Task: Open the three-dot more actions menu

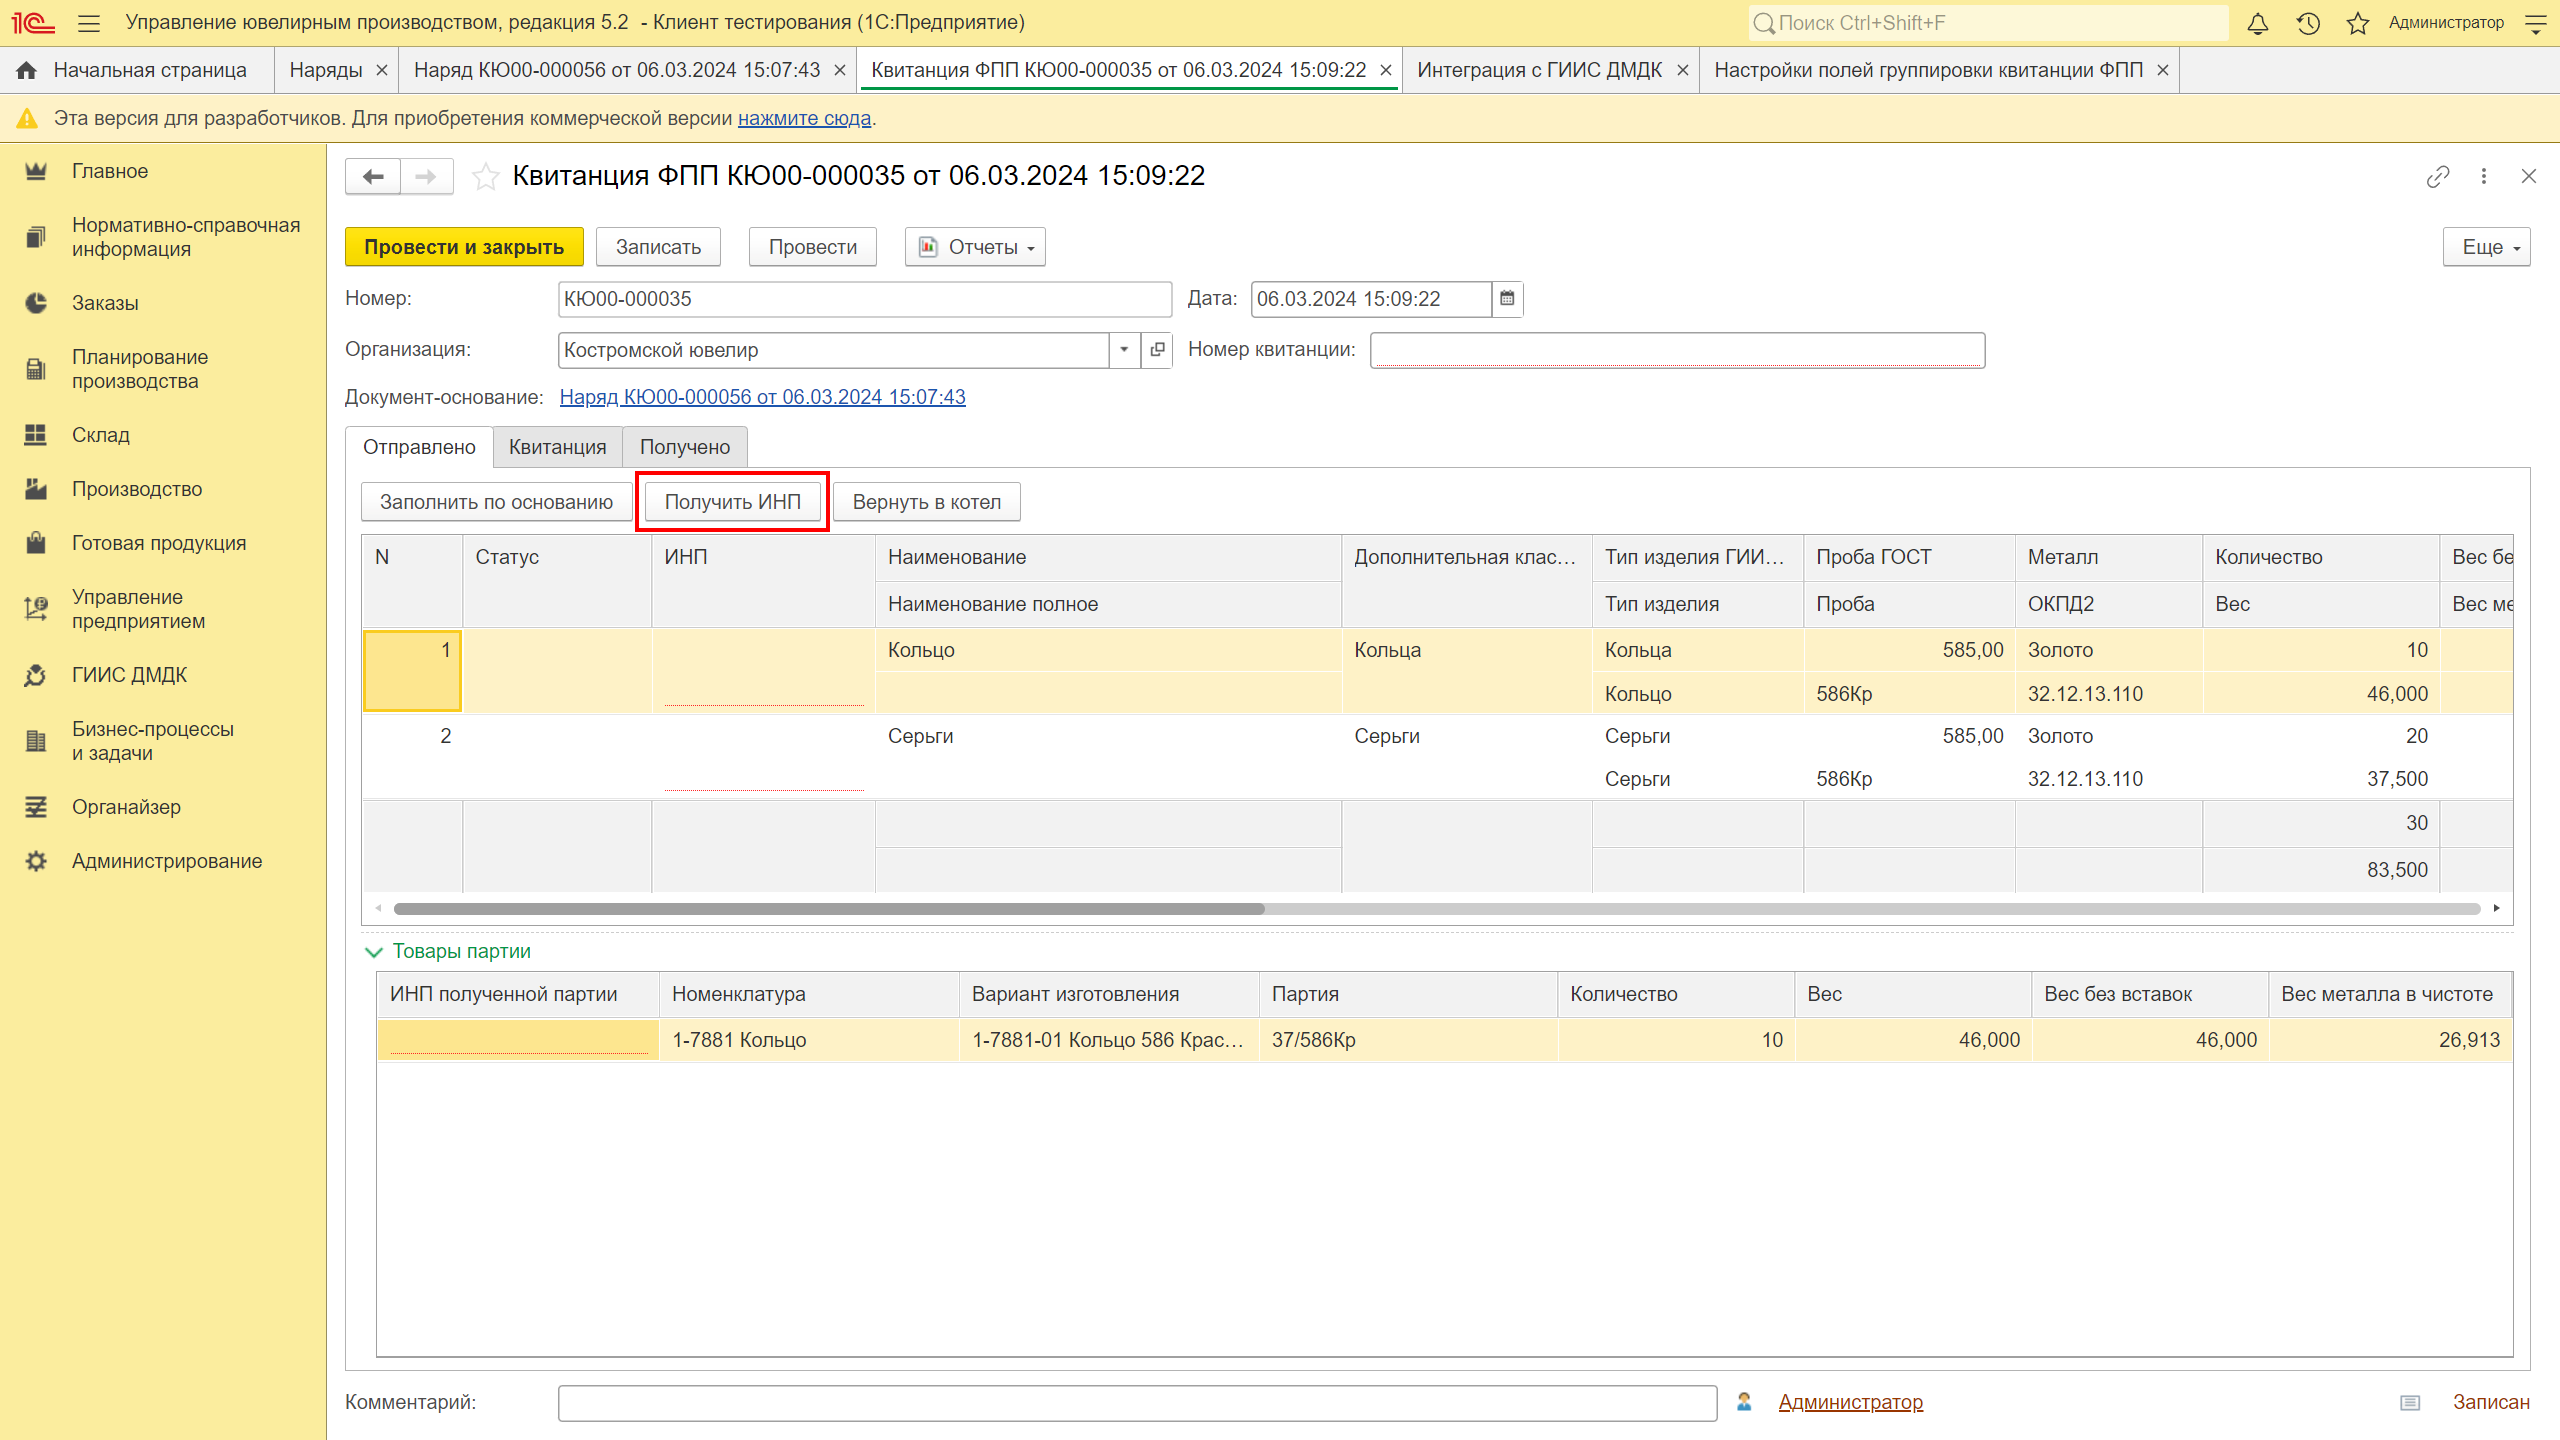Action: click(x=2484, y=177)
